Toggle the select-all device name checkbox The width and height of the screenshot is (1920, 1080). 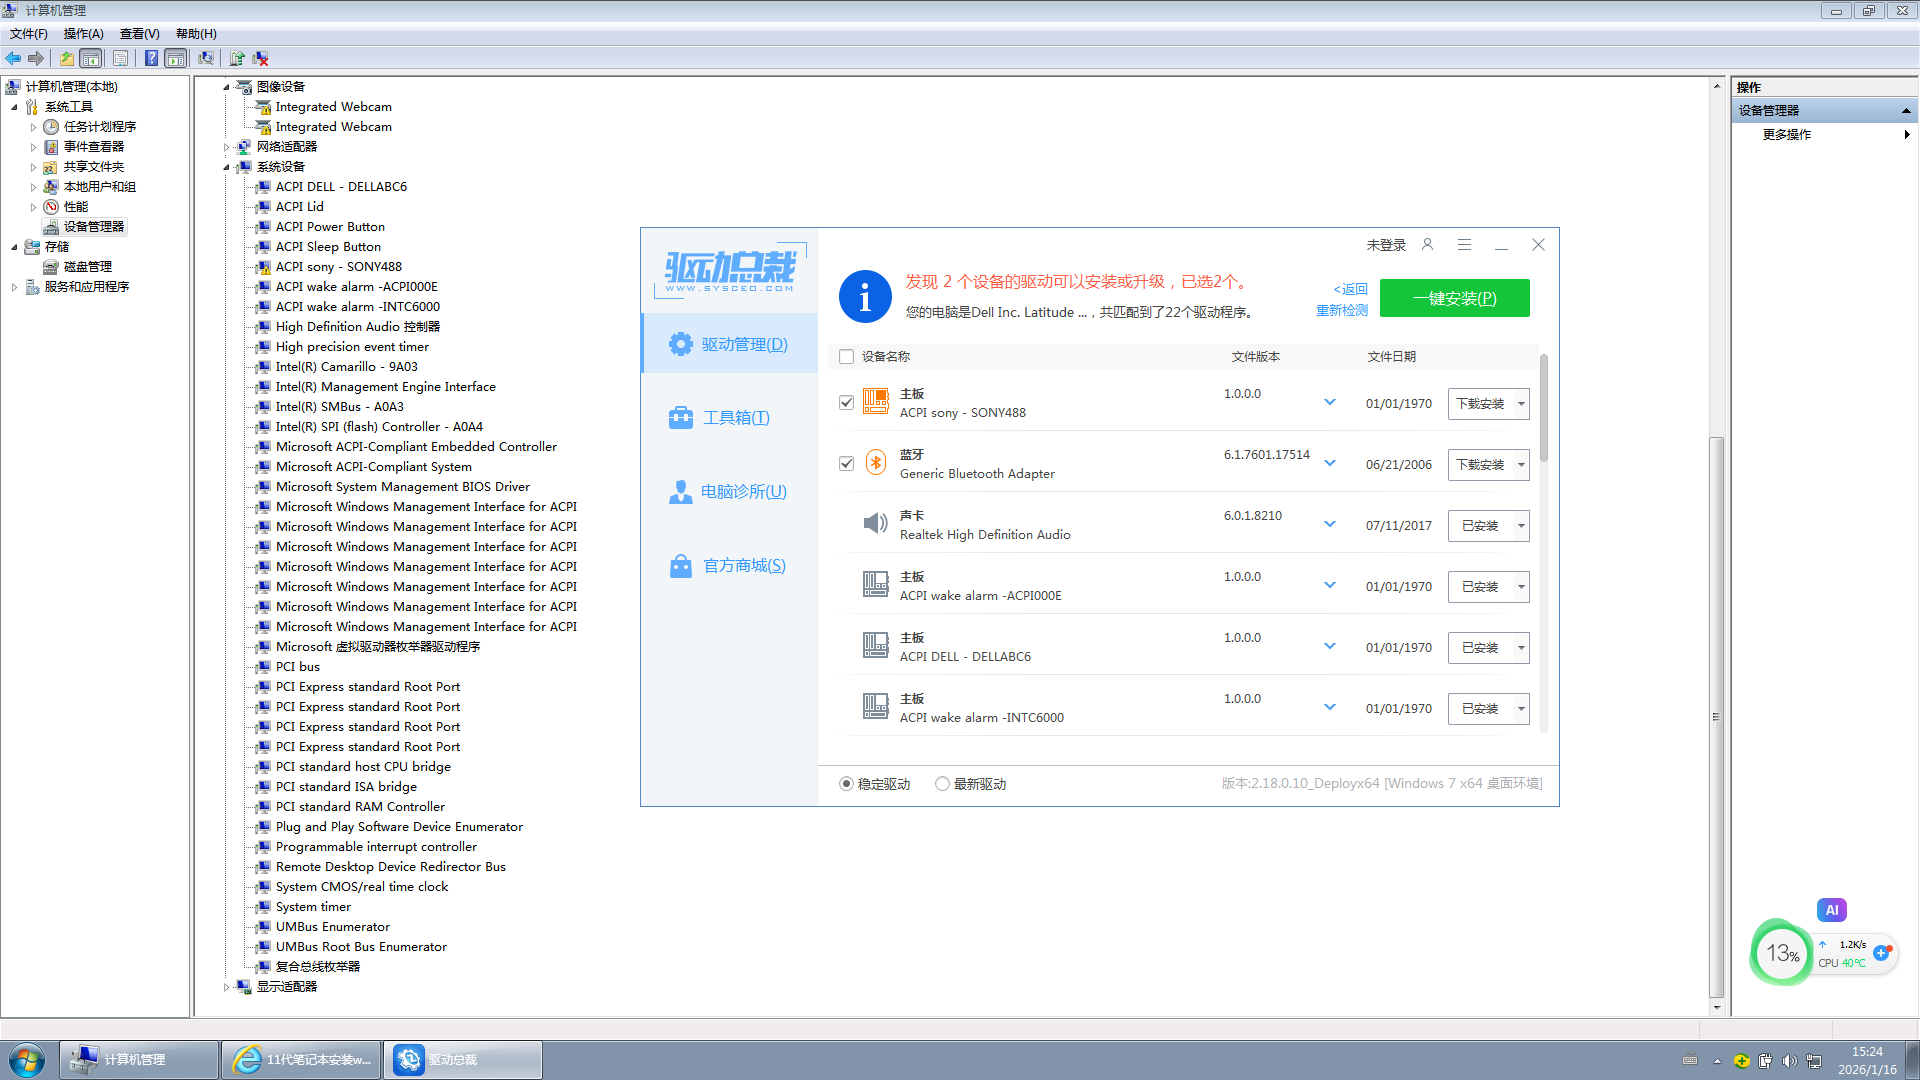847,357
